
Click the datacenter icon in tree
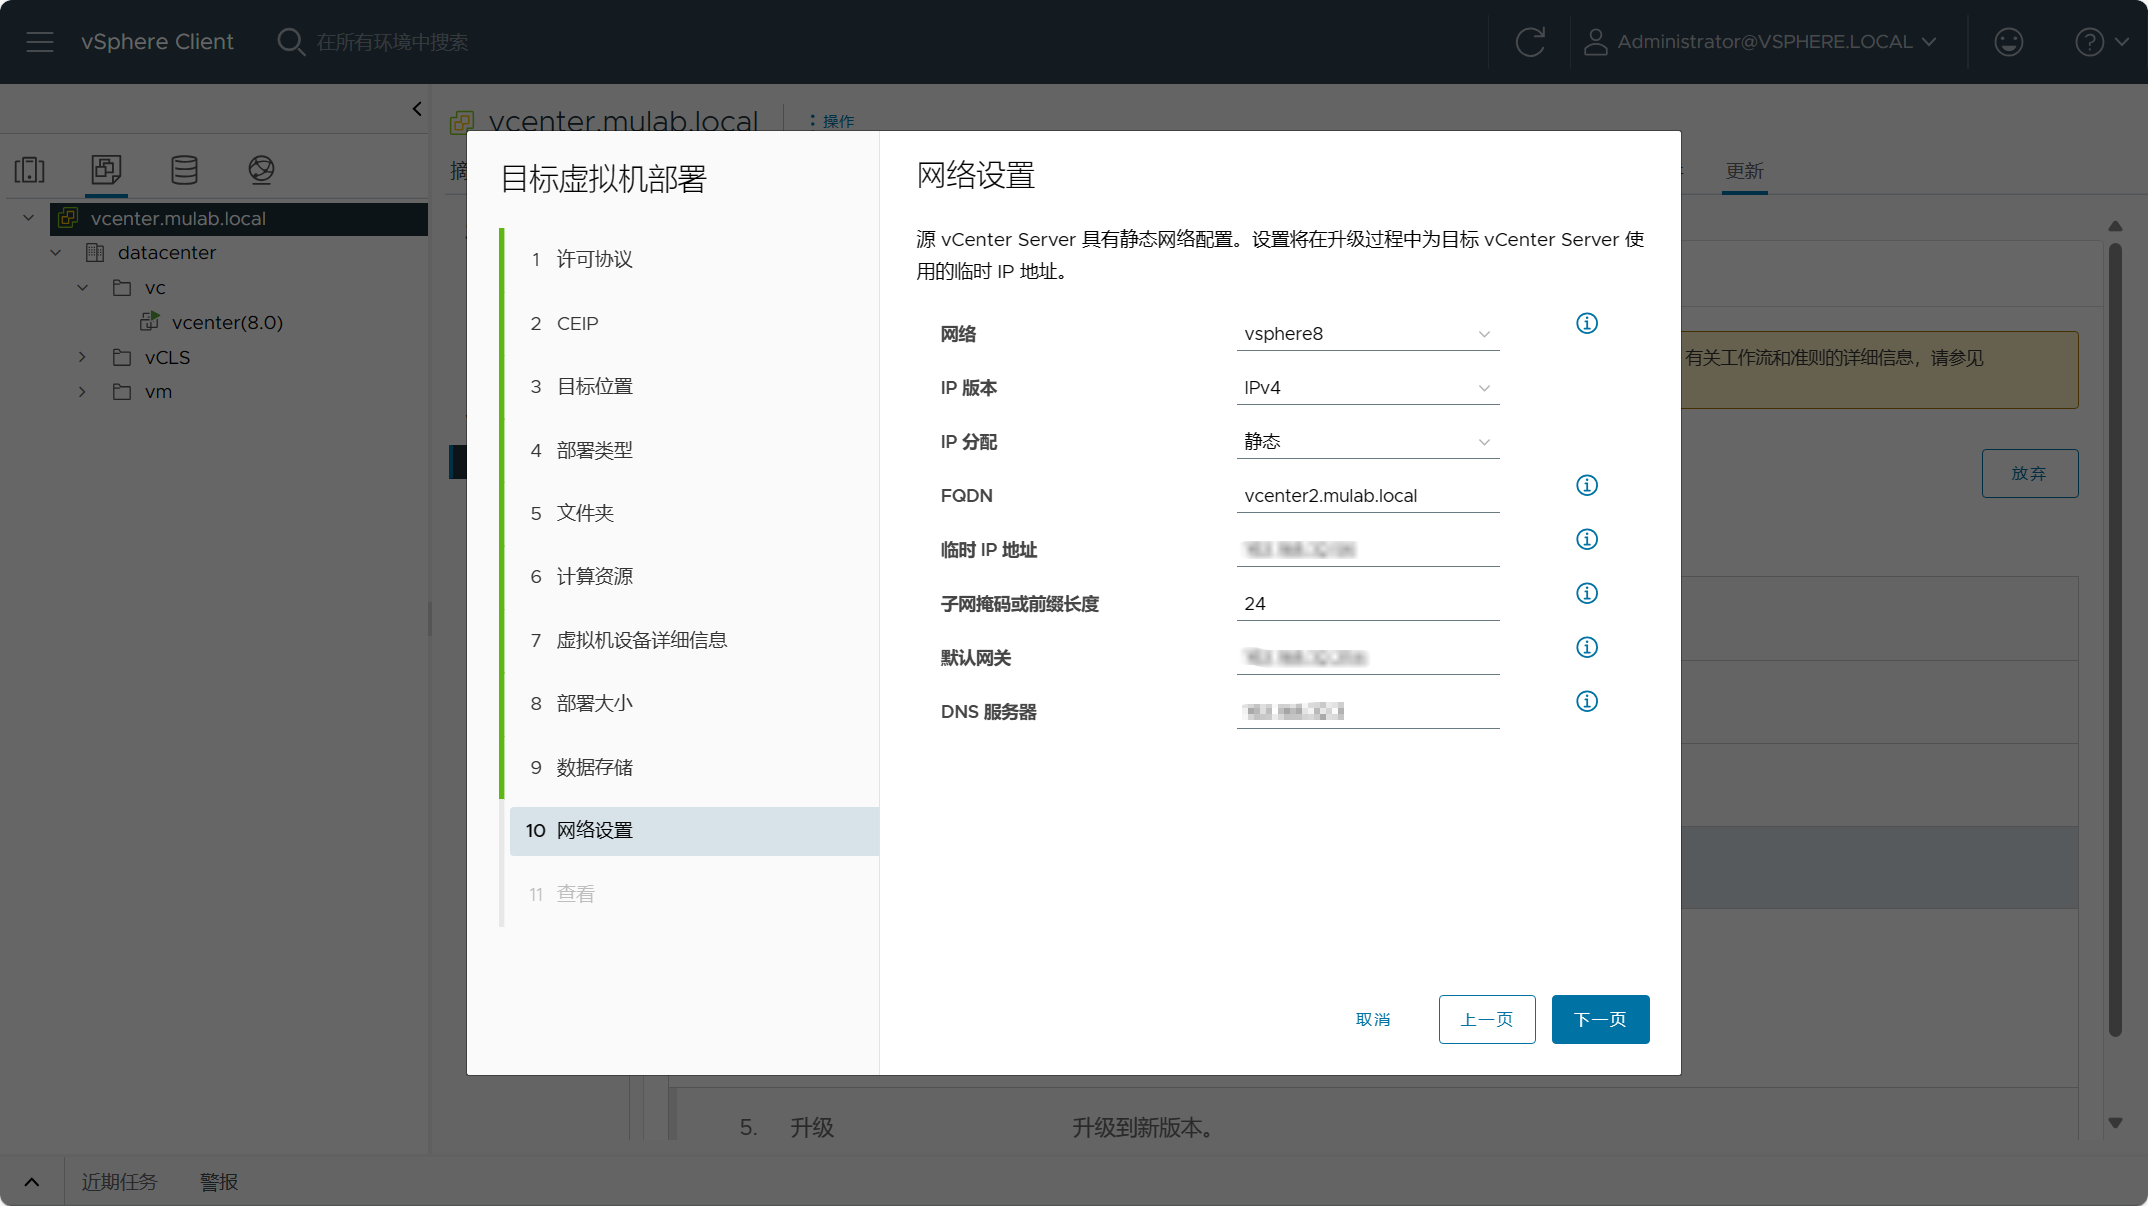(x=95, y=253)
